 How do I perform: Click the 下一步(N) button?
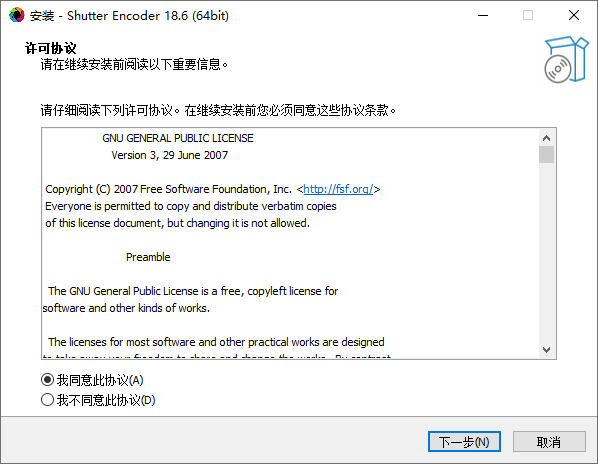click(x=464, y=442)
